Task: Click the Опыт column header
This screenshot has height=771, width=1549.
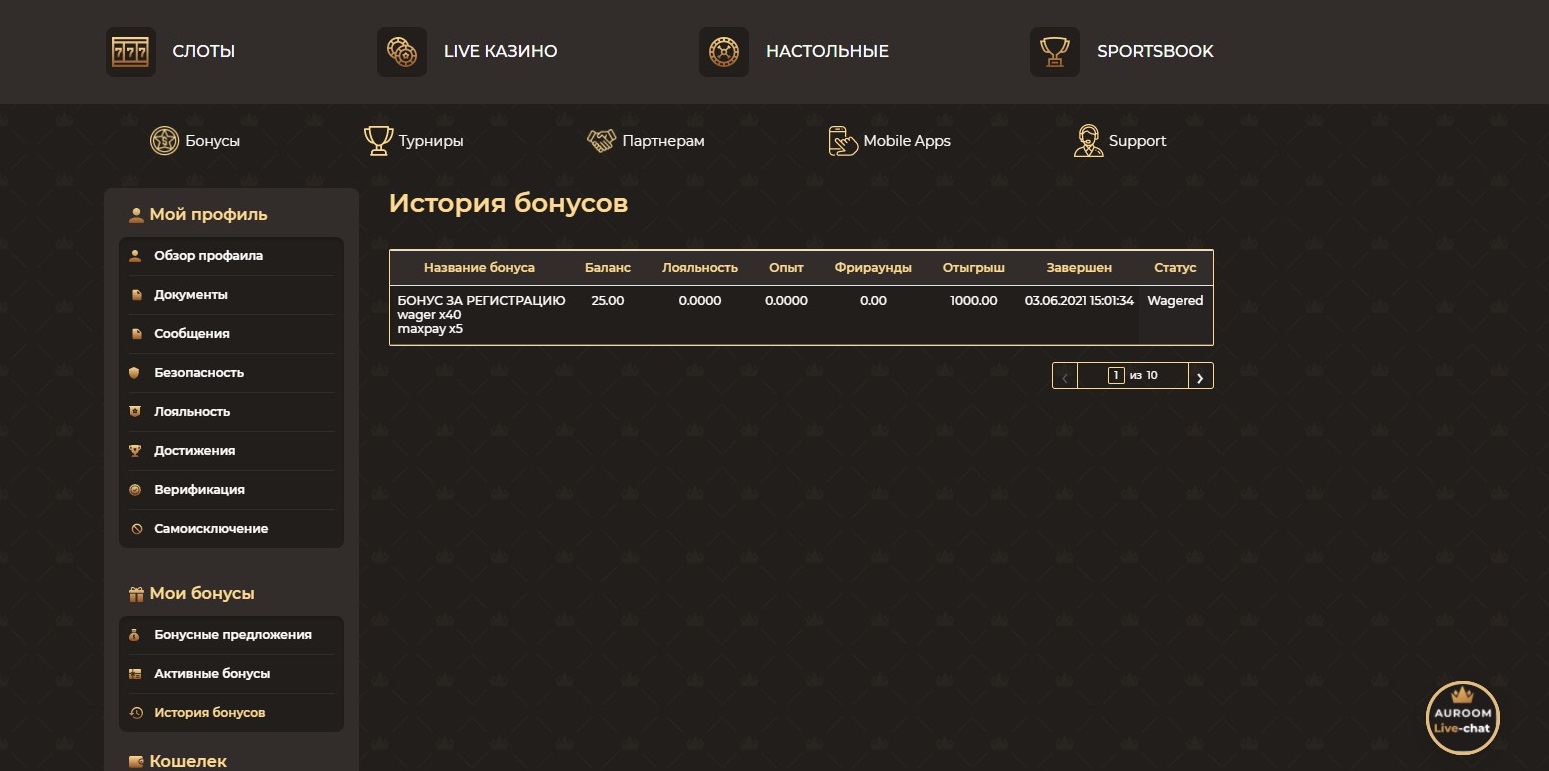Action: pyautogui.click(x=786, y=268)
